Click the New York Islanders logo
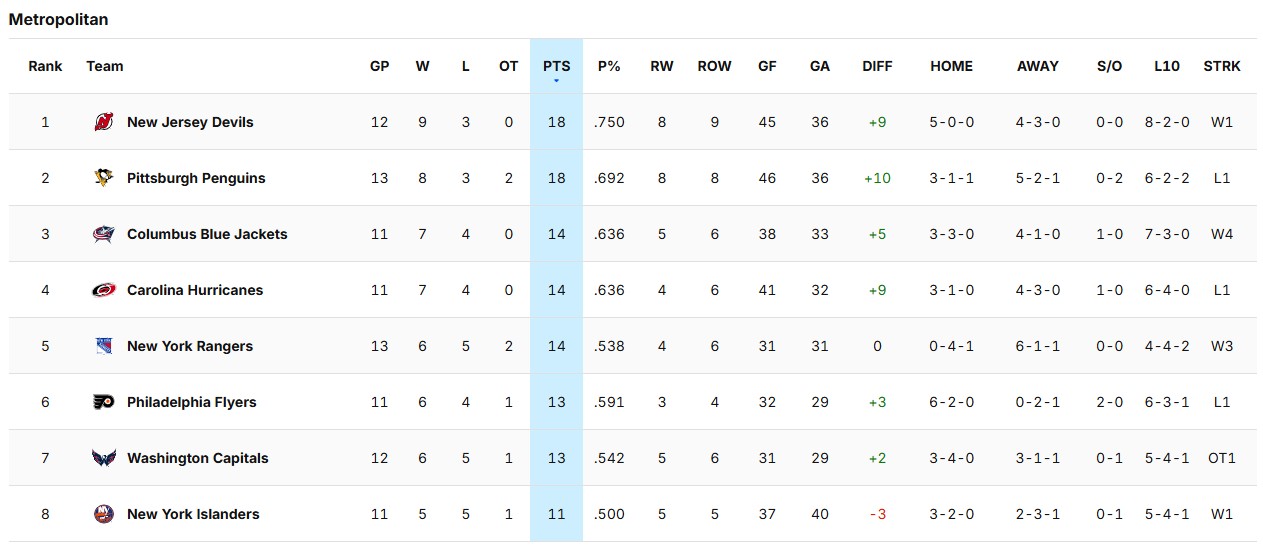 [103, 514]
